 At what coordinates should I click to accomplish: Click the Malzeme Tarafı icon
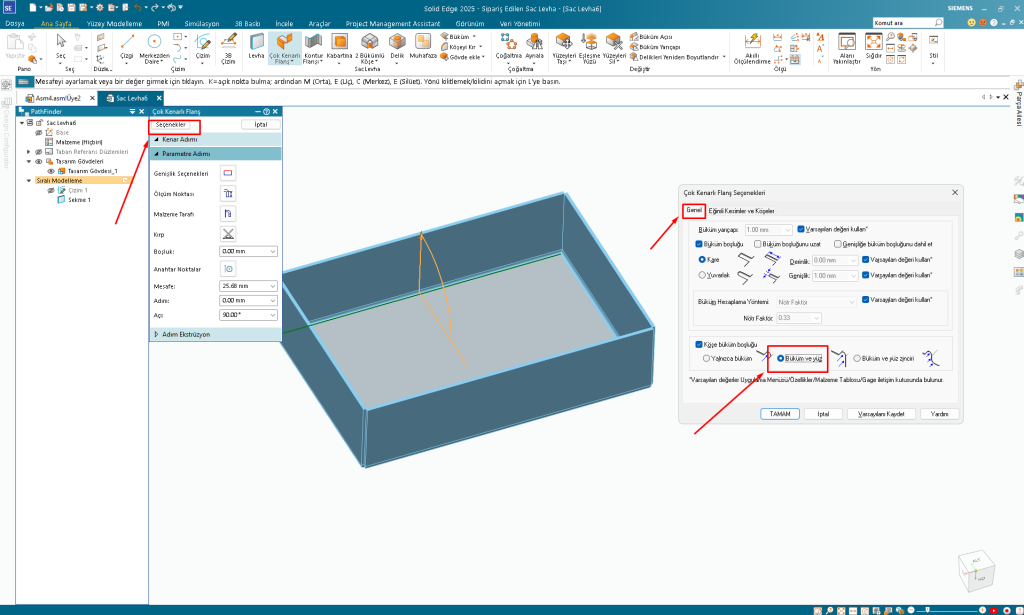tap(228, 213)
